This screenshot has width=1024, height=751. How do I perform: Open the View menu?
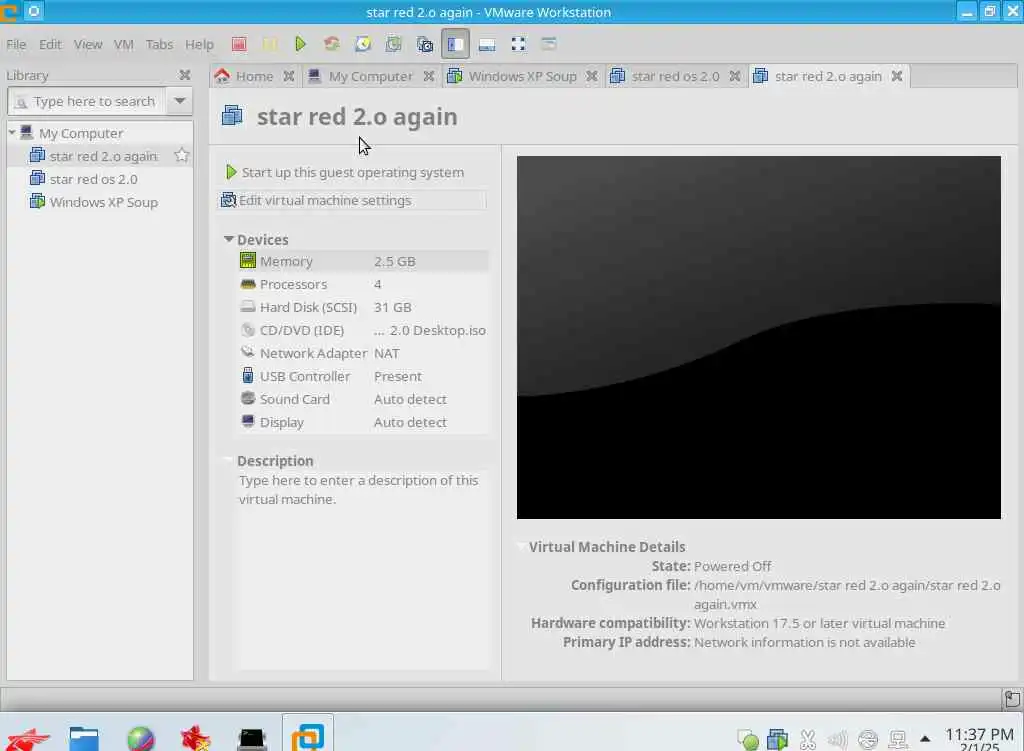[x=88, y=44]
